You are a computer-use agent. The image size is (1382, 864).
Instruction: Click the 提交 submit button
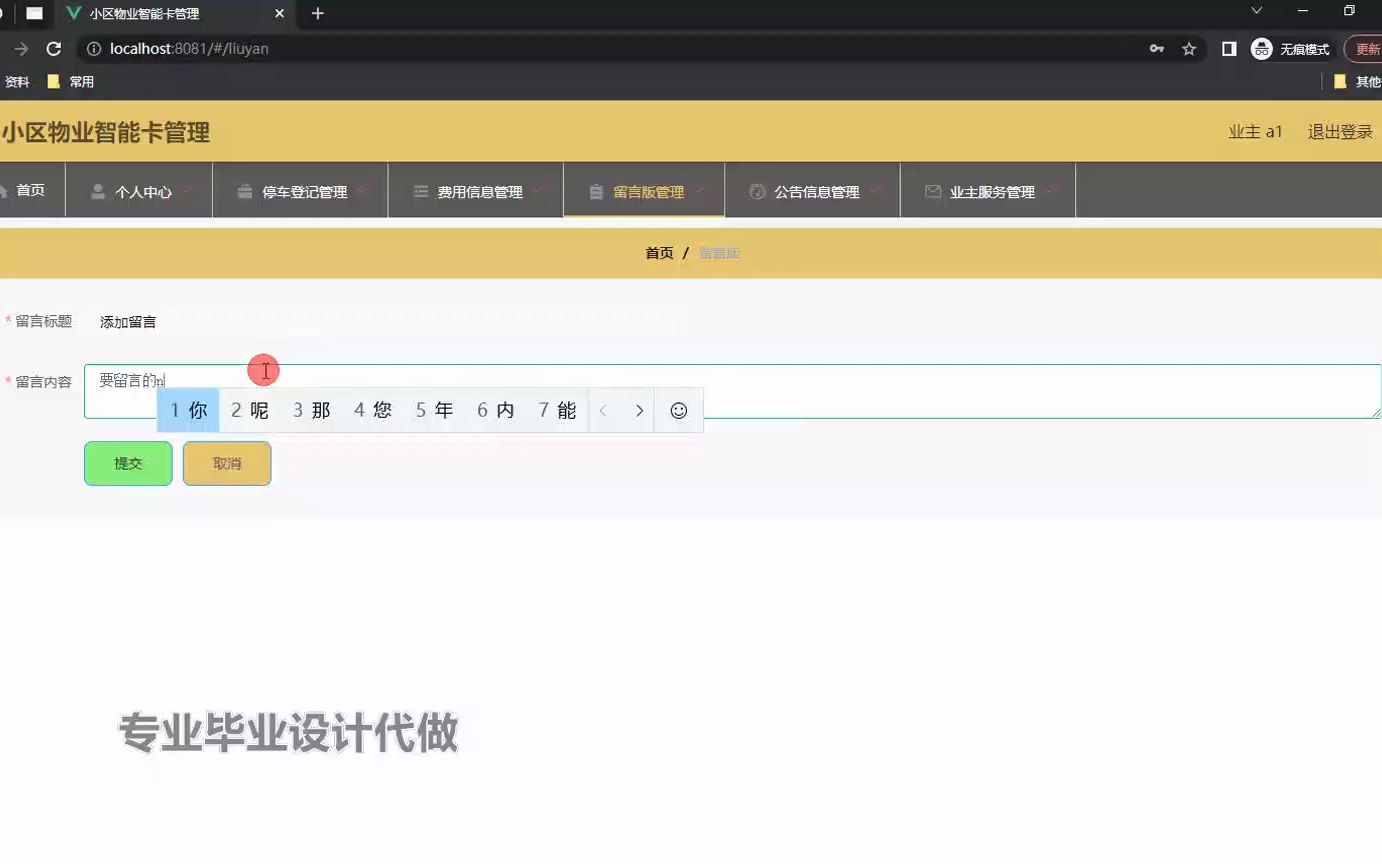[x=127, y=463]
